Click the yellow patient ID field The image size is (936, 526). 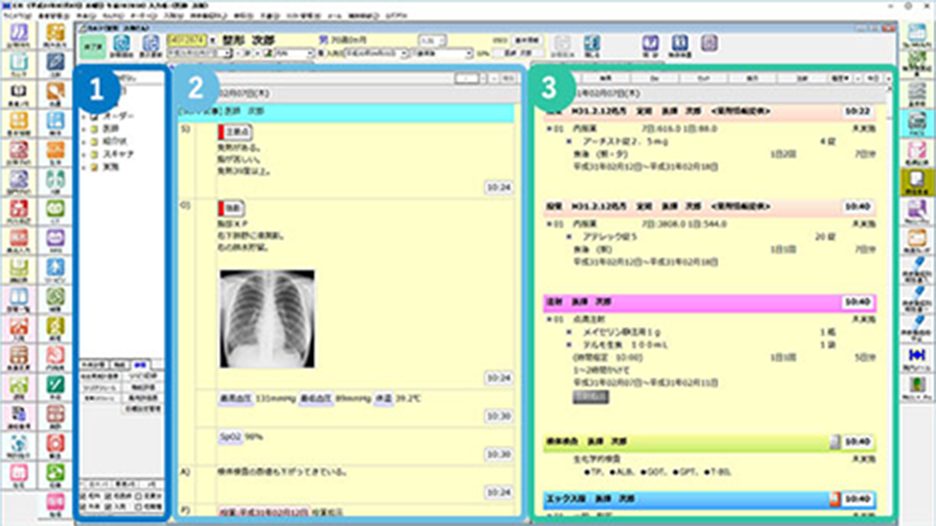pyautogui.click(x=187, y=41)
